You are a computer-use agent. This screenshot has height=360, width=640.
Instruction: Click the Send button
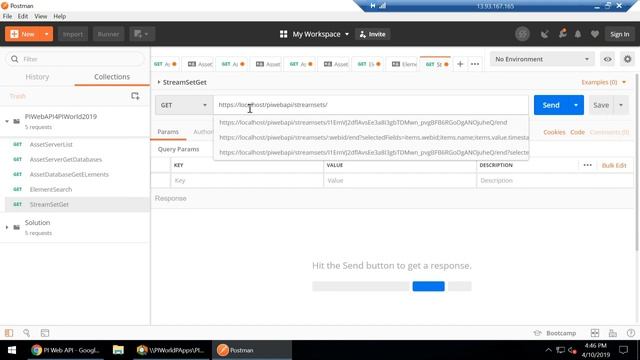(551, 105)
